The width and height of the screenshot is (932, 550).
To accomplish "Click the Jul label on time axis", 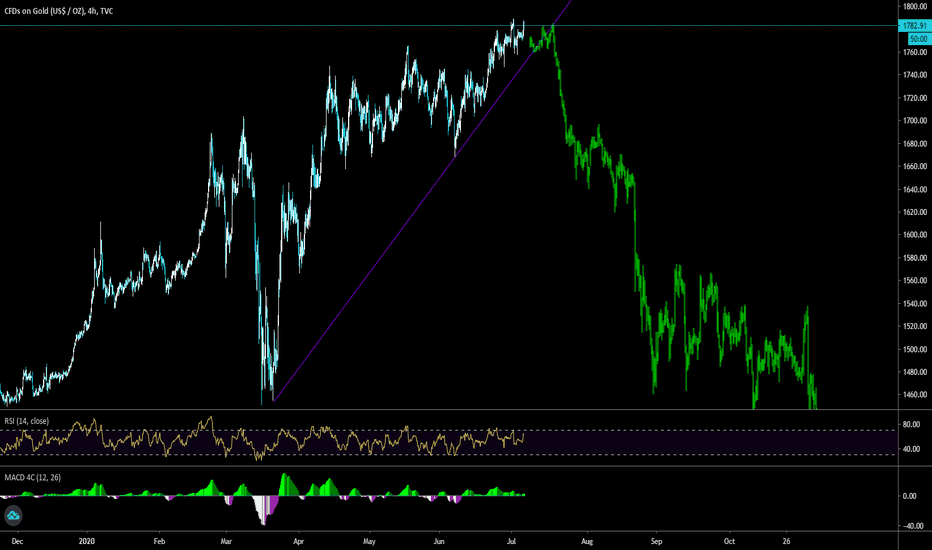I will pos(511,542).
